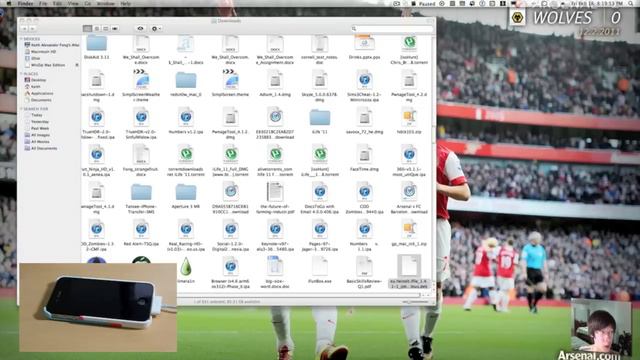Show All Images smart search
Image resolution: width=640 pixels, height=360 pixels.
click(x=37, y=135)
